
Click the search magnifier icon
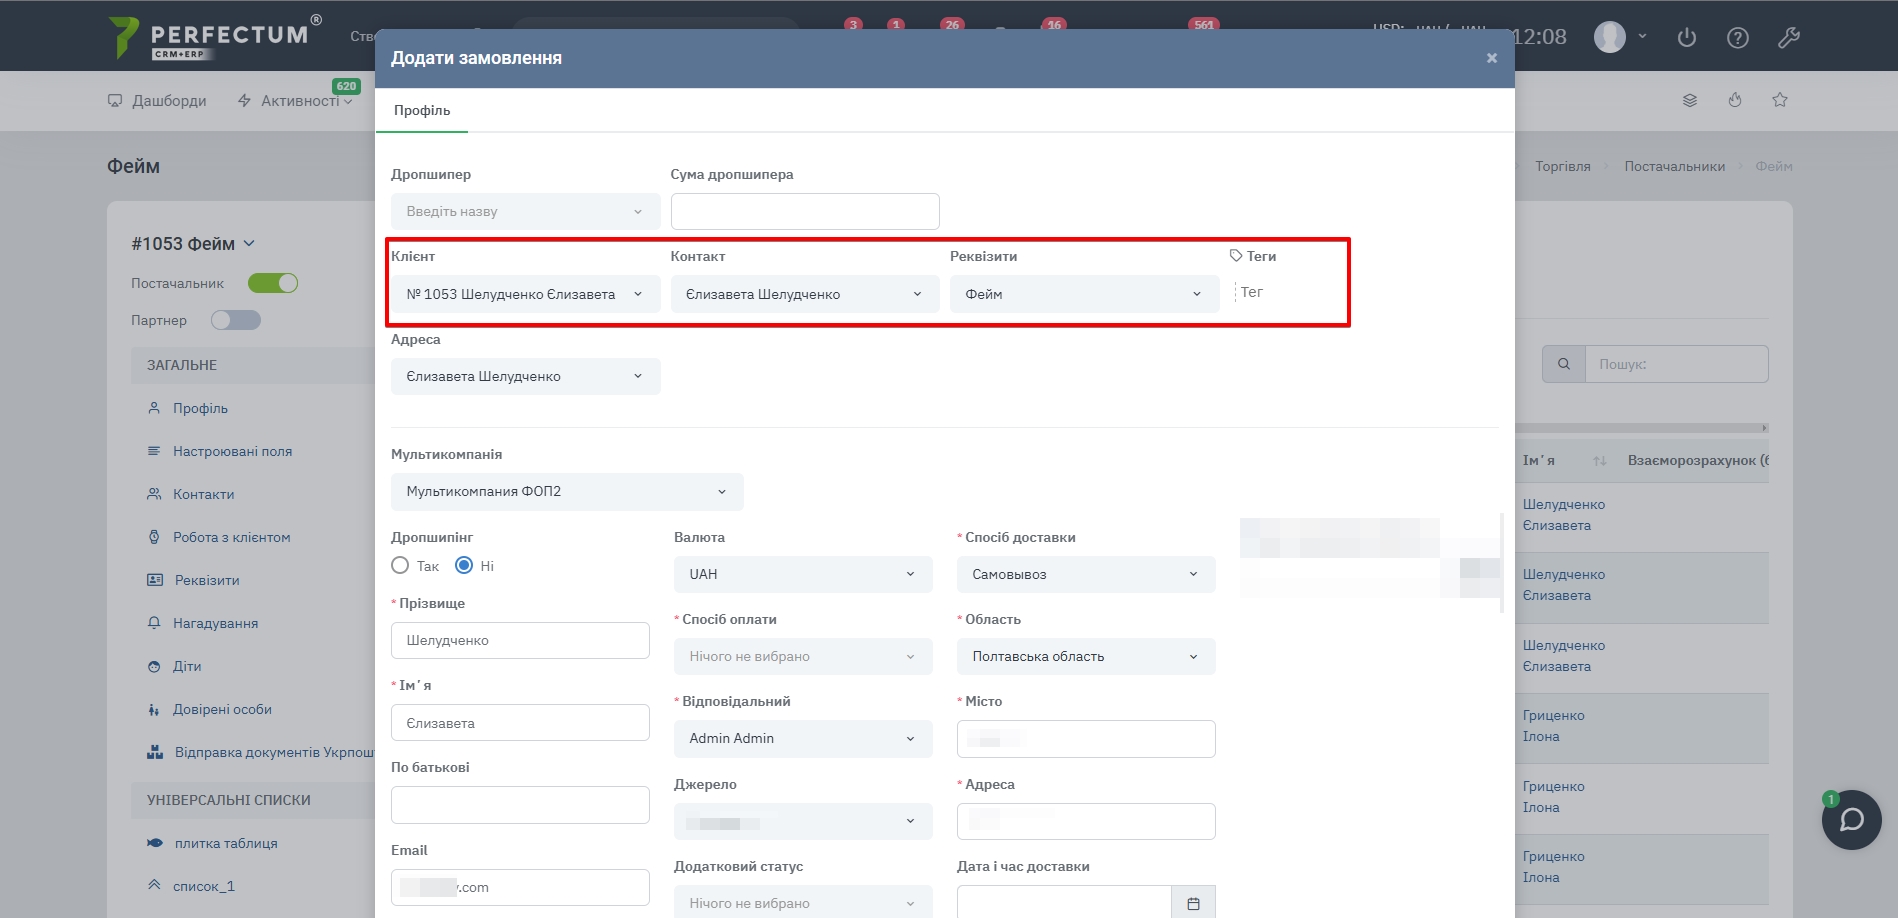[1564, 364]
